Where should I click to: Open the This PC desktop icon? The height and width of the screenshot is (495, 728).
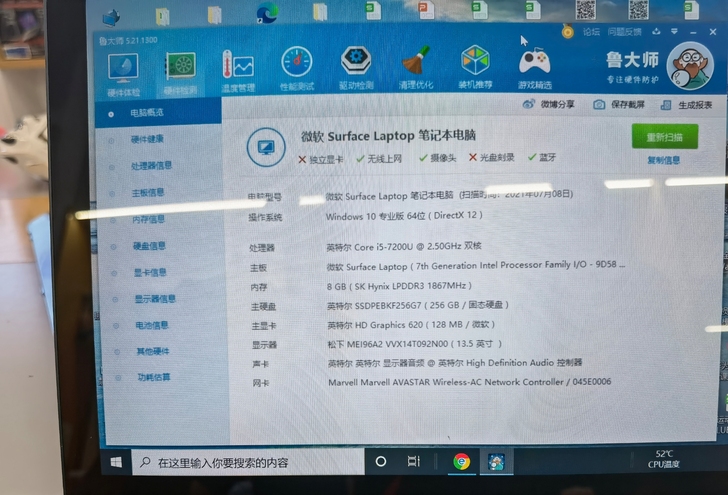111,17
